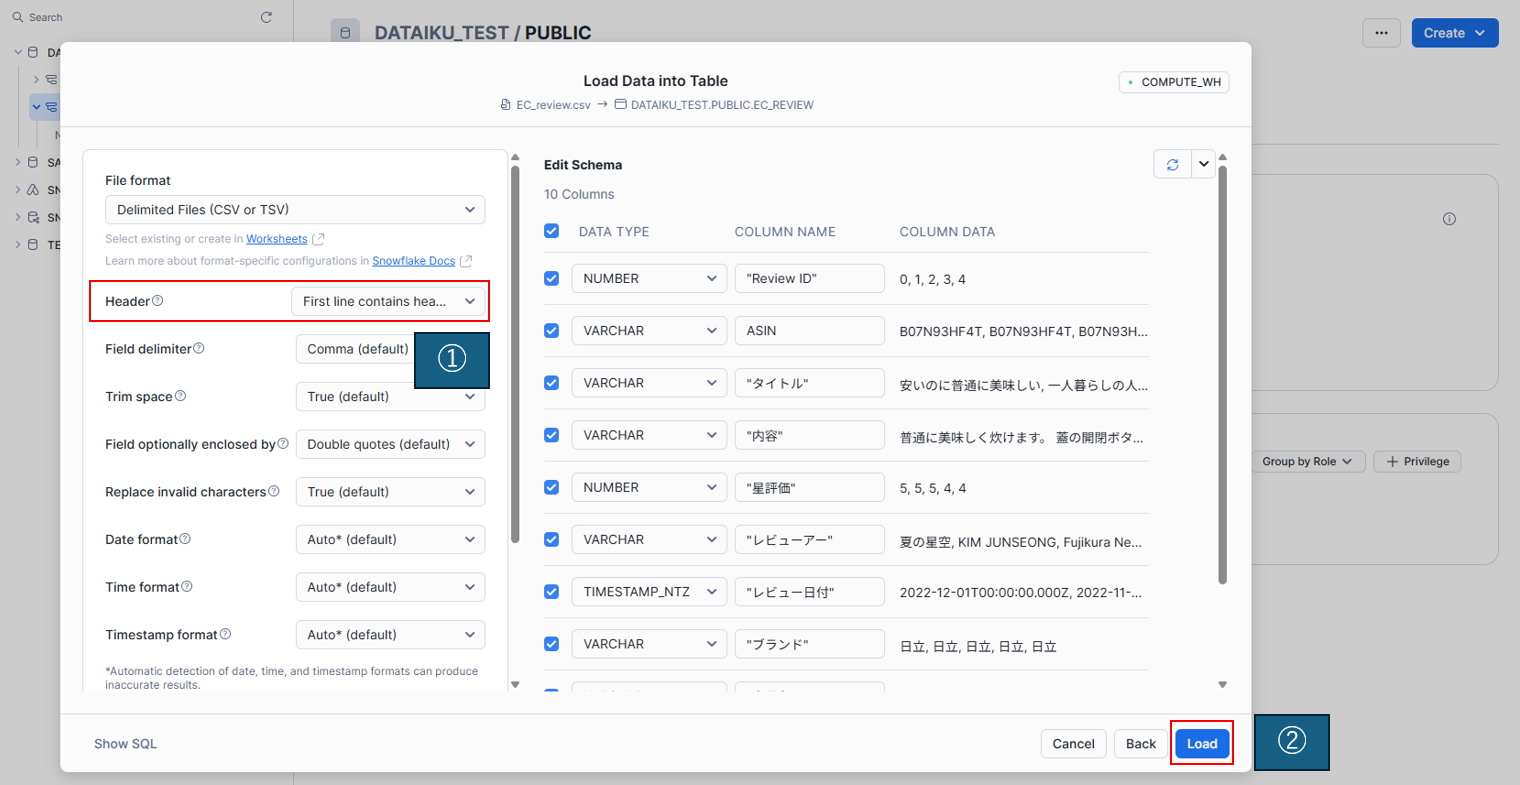This screenshot has width=1520, height=785.
Task: Uncheck the "ブランド" column checkbox
Action: [x=551, y=644]
